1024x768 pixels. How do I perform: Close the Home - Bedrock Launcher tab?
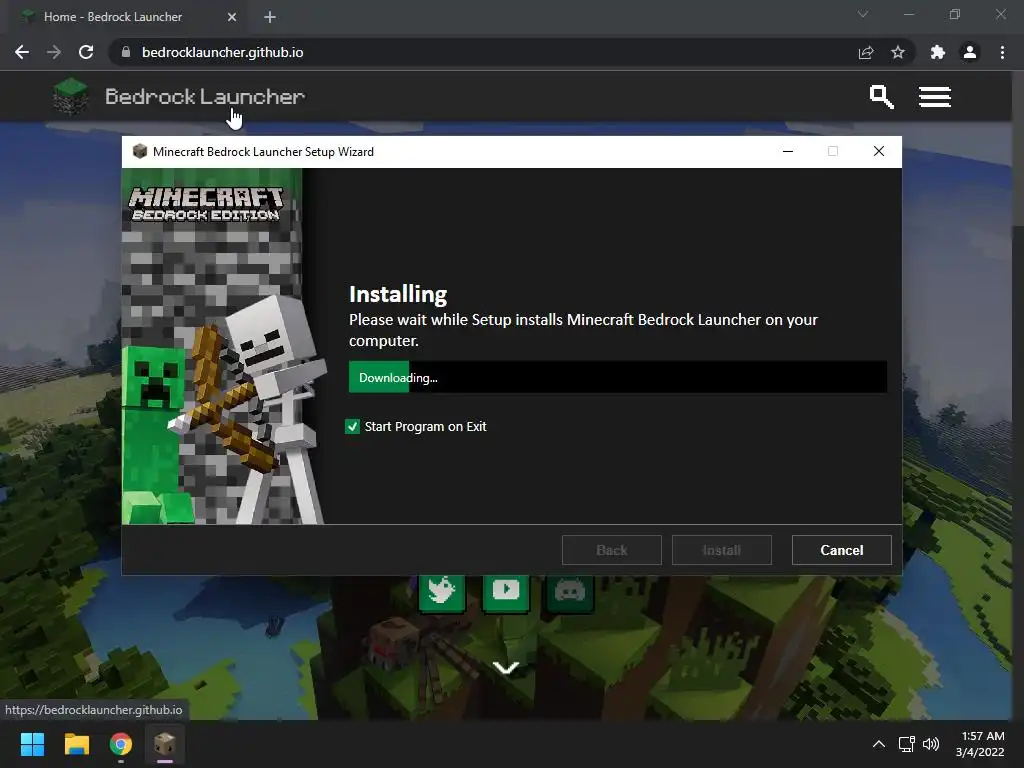pos(232,17)
